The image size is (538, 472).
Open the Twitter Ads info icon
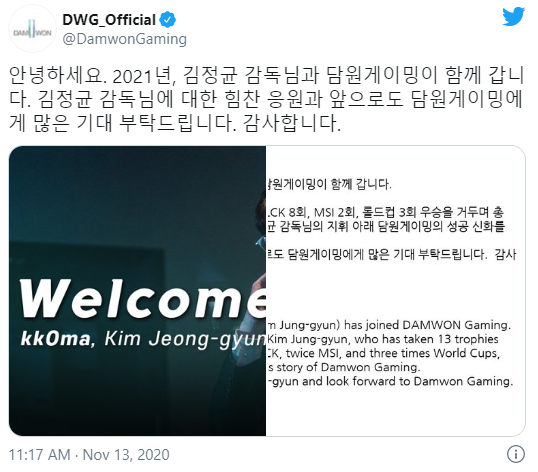[516, 454]
